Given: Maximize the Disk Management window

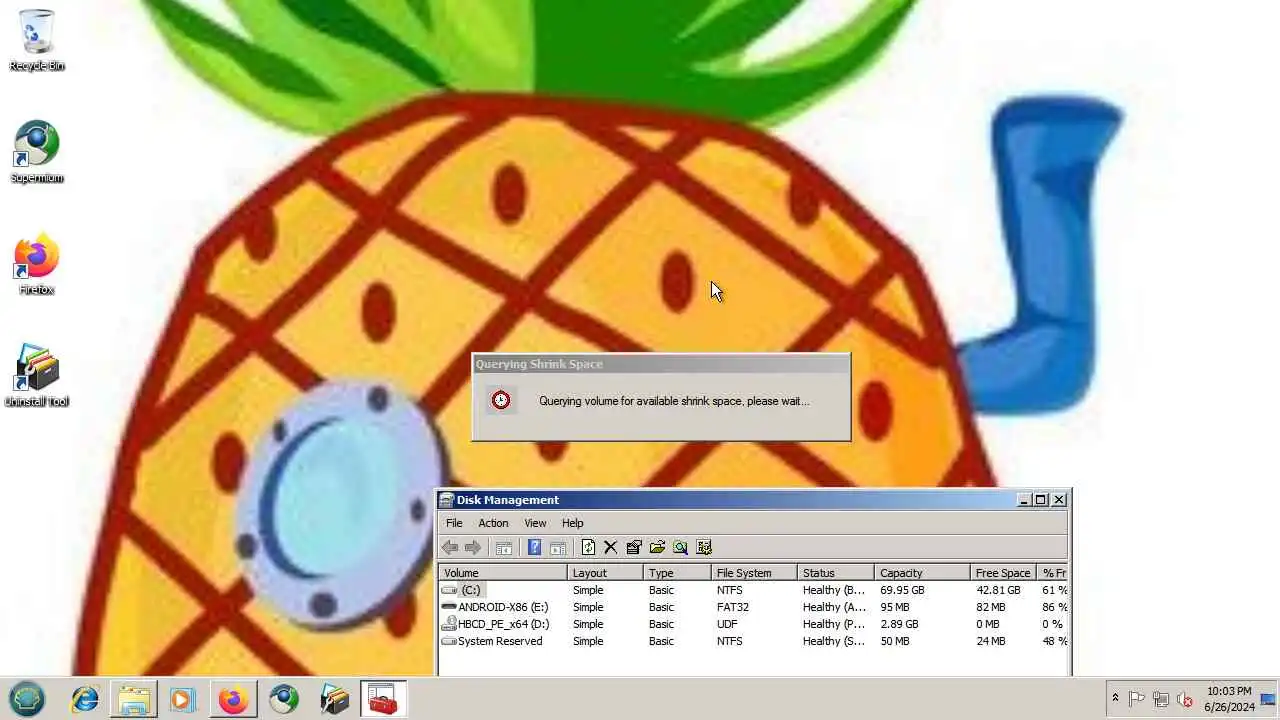Looking at the screenshot, I should [x=1041, y=500].
